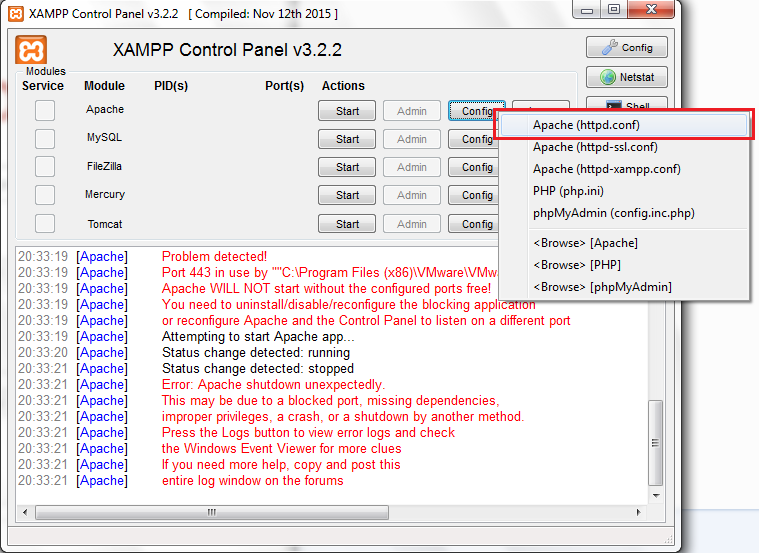Click the Tomcat module name label
The width and height of the screenshot is (759, 553).
[x=105, y=224]
